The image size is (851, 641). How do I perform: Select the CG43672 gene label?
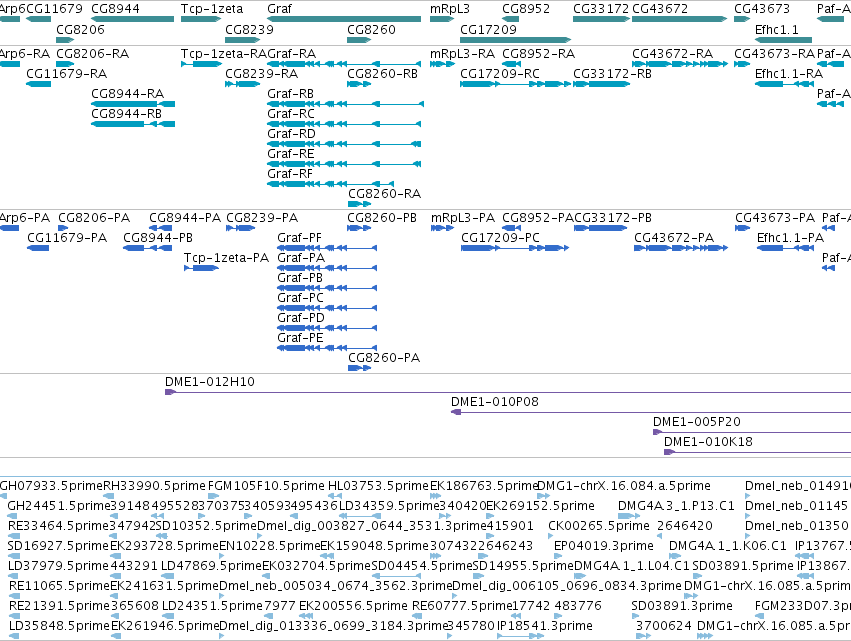click(x=660, y=9)
